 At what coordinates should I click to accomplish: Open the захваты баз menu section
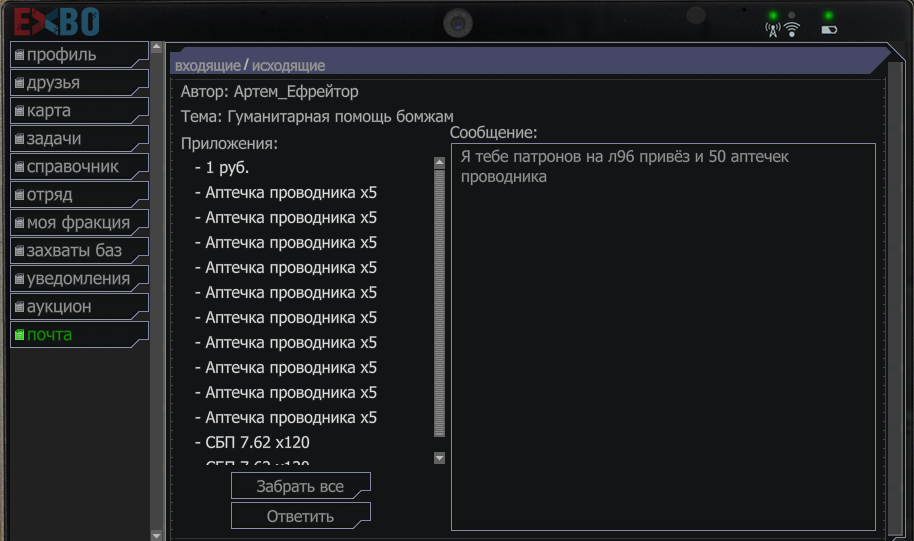coord(79,250)
